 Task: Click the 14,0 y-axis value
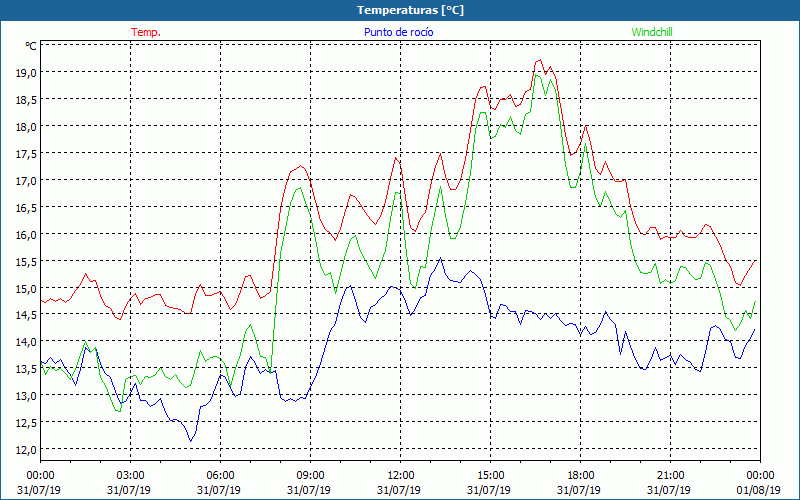pyautogui.click(x=26, y=342)
